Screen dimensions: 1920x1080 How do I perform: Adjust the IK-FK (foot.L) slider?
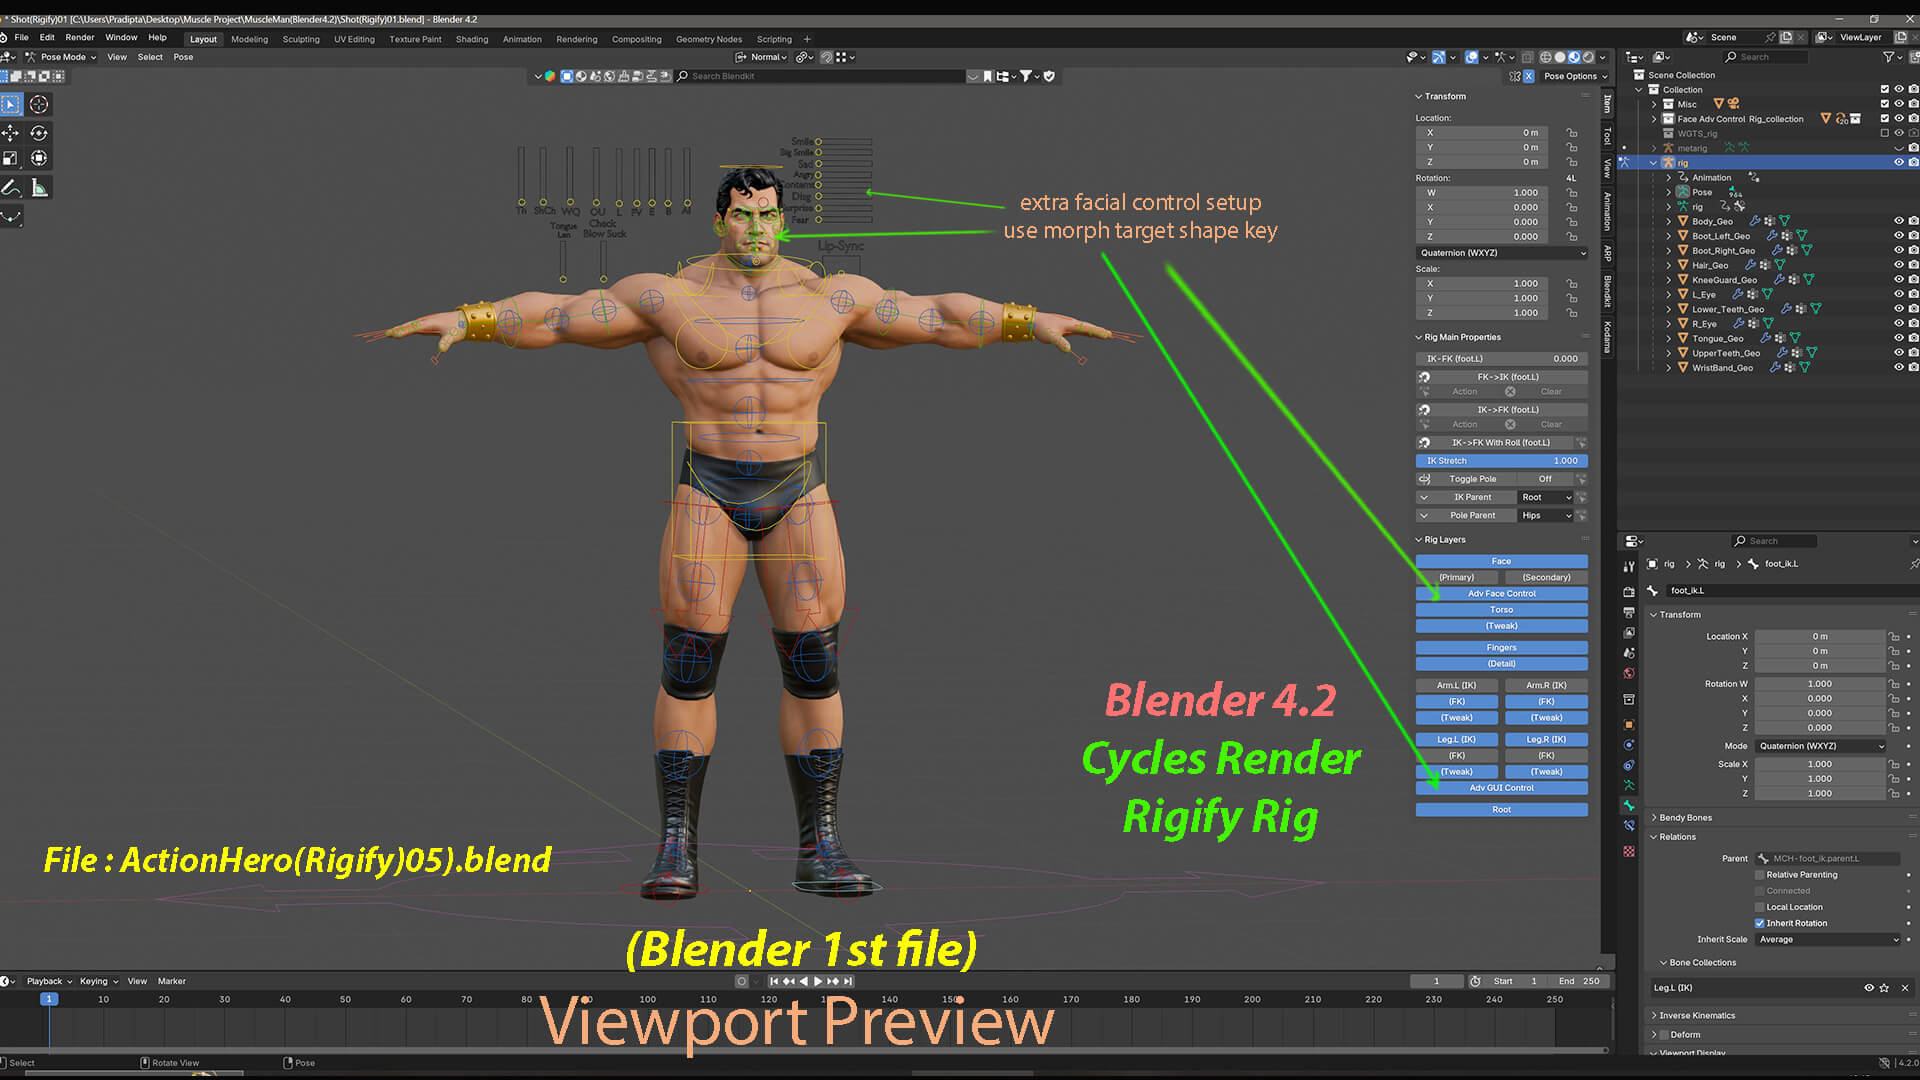click(1501, 359)
